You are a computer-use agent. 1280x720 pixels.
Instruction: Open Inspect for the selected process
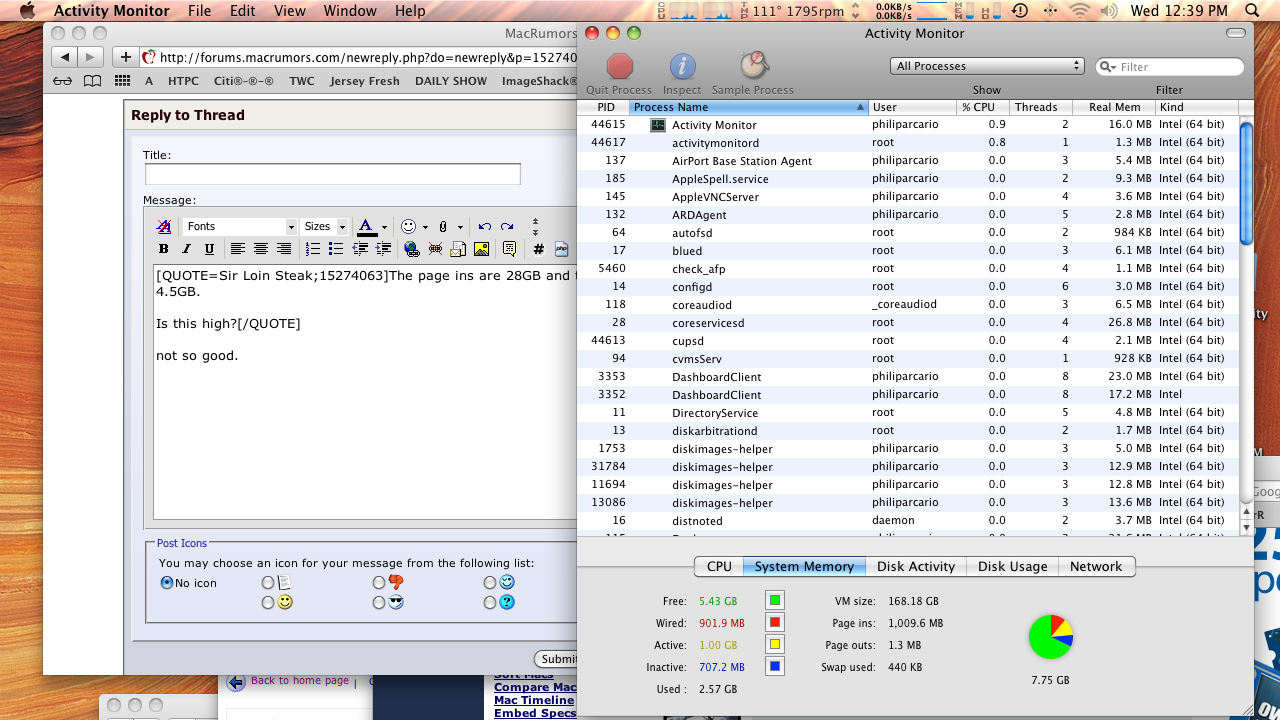tap(682, 66)
